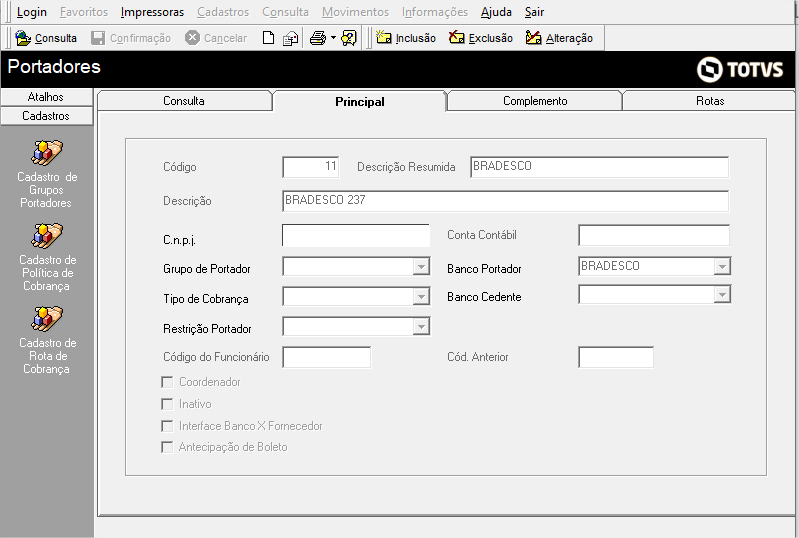The width and height of the screenshot is (799, 538).
Task: Click the Sair menu item
Action: click(x=535, y=12)
